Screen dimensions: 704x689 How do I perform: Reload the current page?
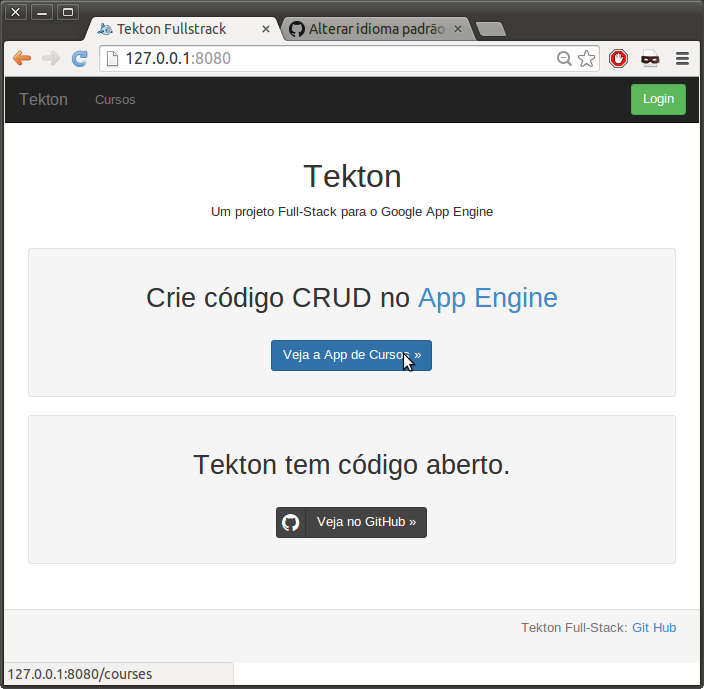80,59
